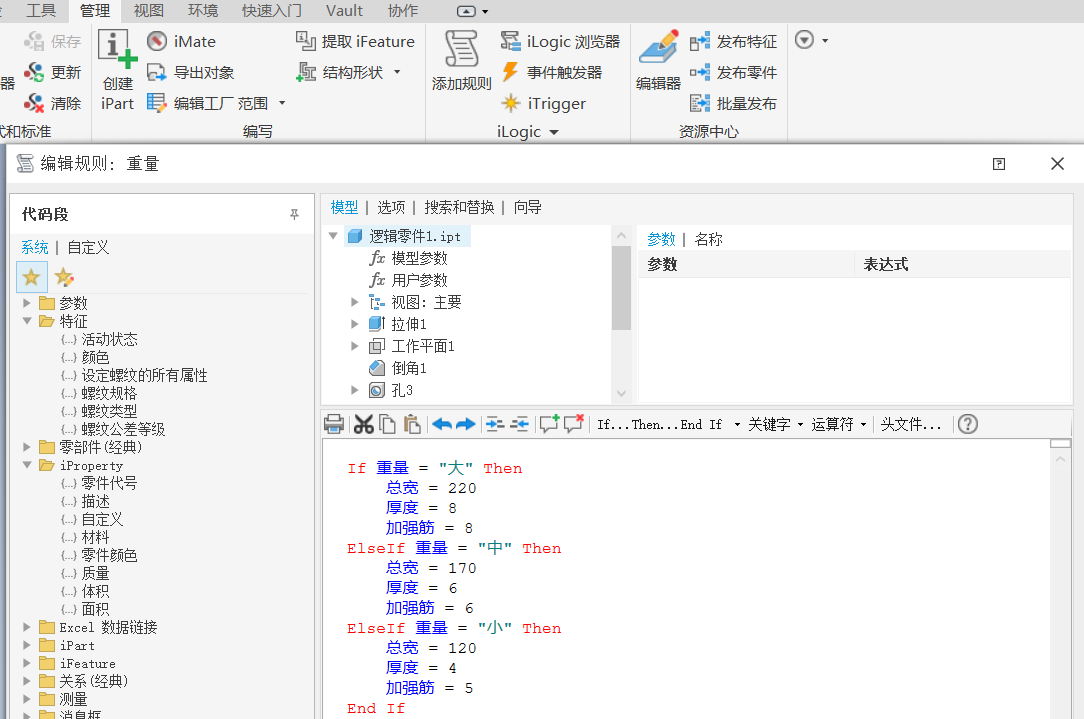
Task: Click the 更新 style icon
Action: [33, 72]
